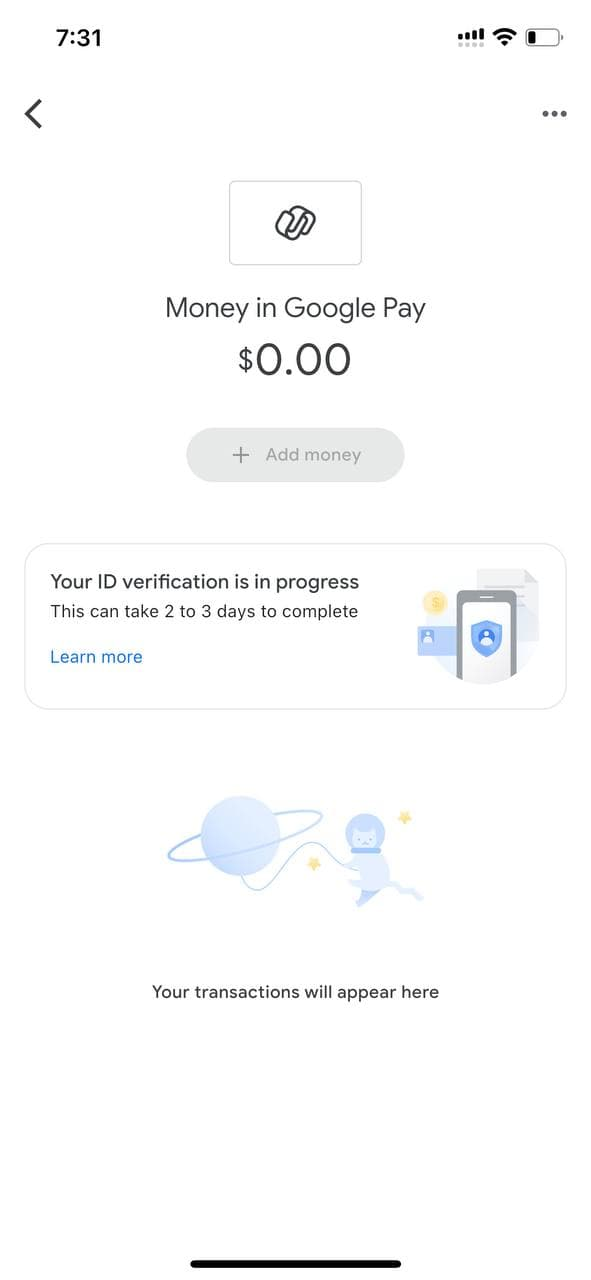
Task: Tap the Add money button label
Action: point(313,455)
